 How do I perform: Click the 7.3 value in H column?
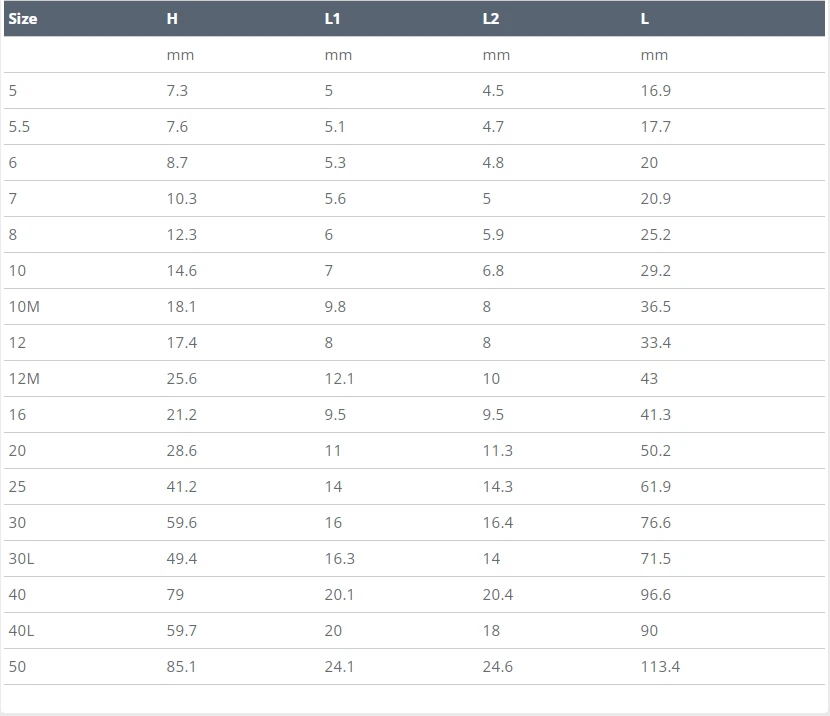[x=177, y=91]
